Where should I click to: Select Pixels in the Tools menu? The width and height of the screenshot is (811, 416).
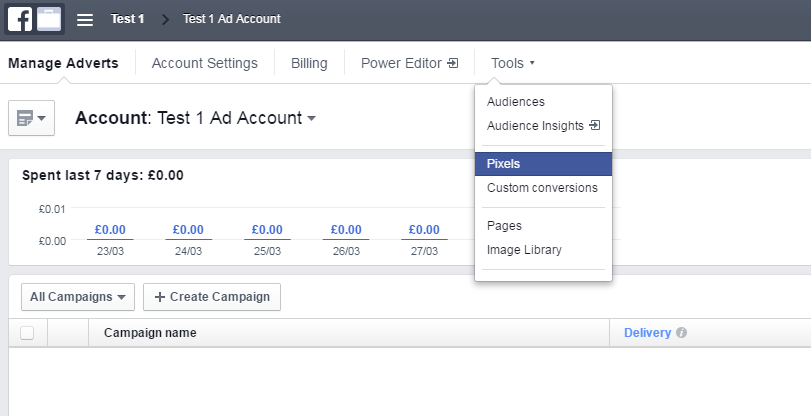coord(543,164)
